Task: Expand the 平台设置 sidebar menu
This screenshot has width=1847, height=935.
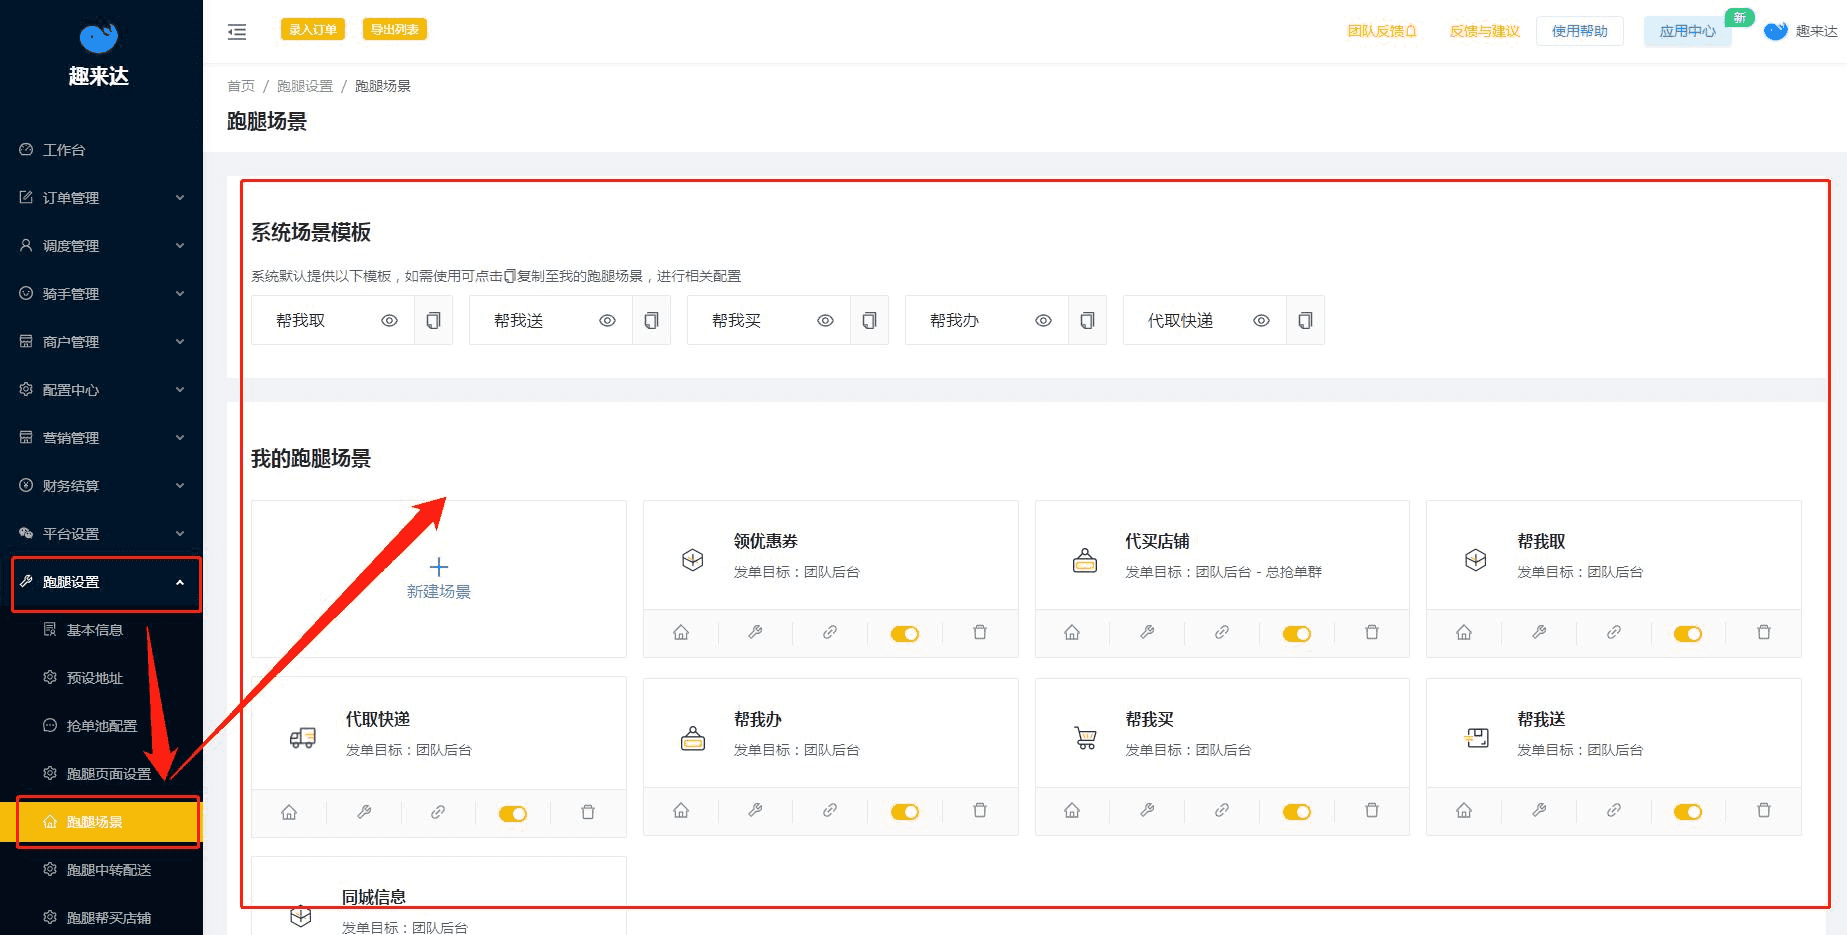Action: [101, 534]
